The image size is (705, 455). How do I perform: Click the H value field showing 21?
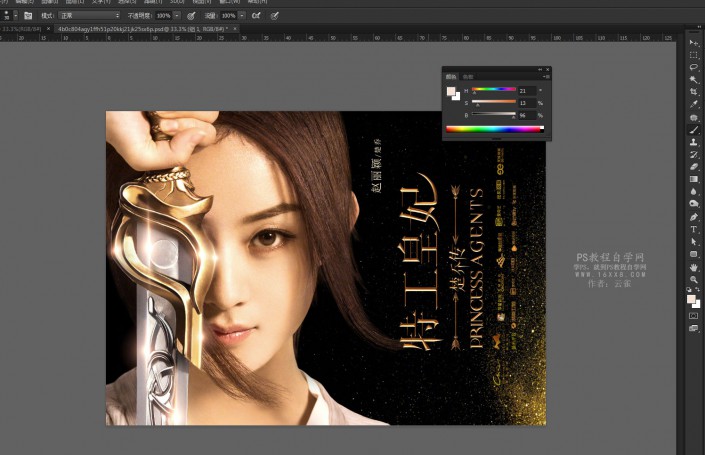[x=527, y=91]
